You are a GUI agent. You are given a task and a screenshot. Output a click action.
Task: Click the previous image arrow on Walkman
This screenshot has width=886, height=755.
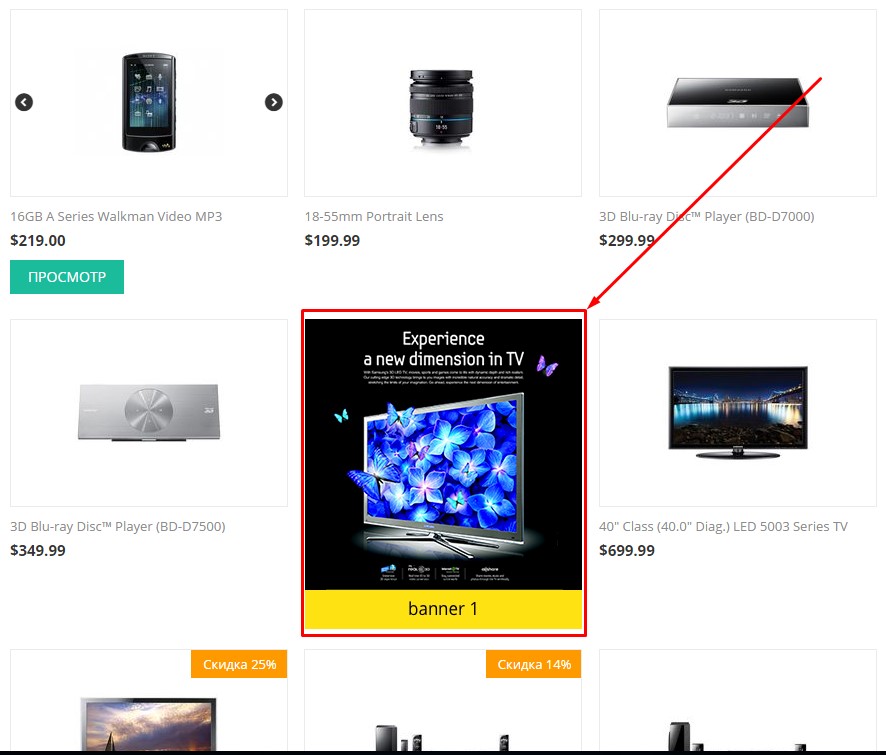24,102
